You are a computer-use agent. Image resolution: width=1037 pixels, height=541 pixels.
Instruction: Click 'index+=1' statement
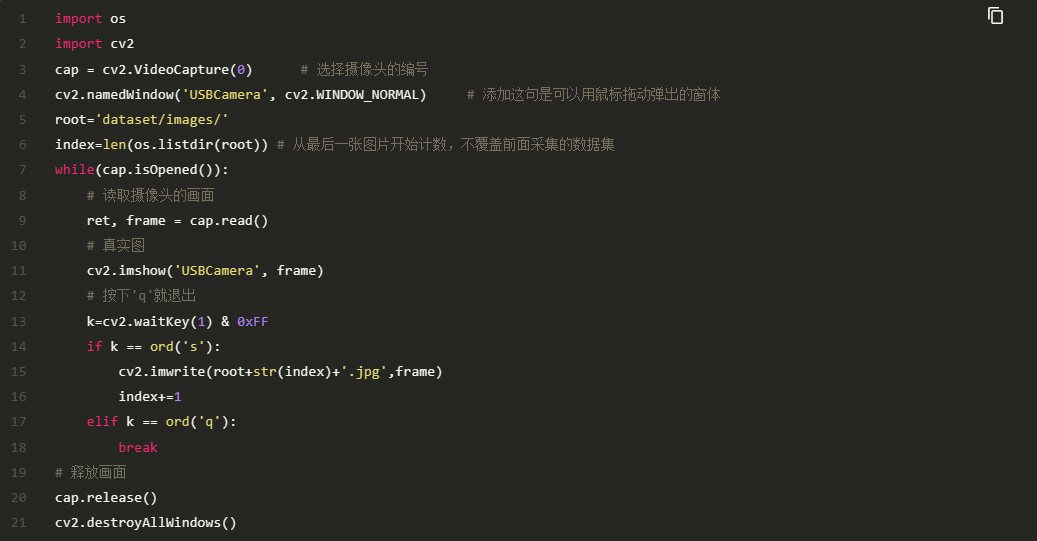[x=150, y=397]
